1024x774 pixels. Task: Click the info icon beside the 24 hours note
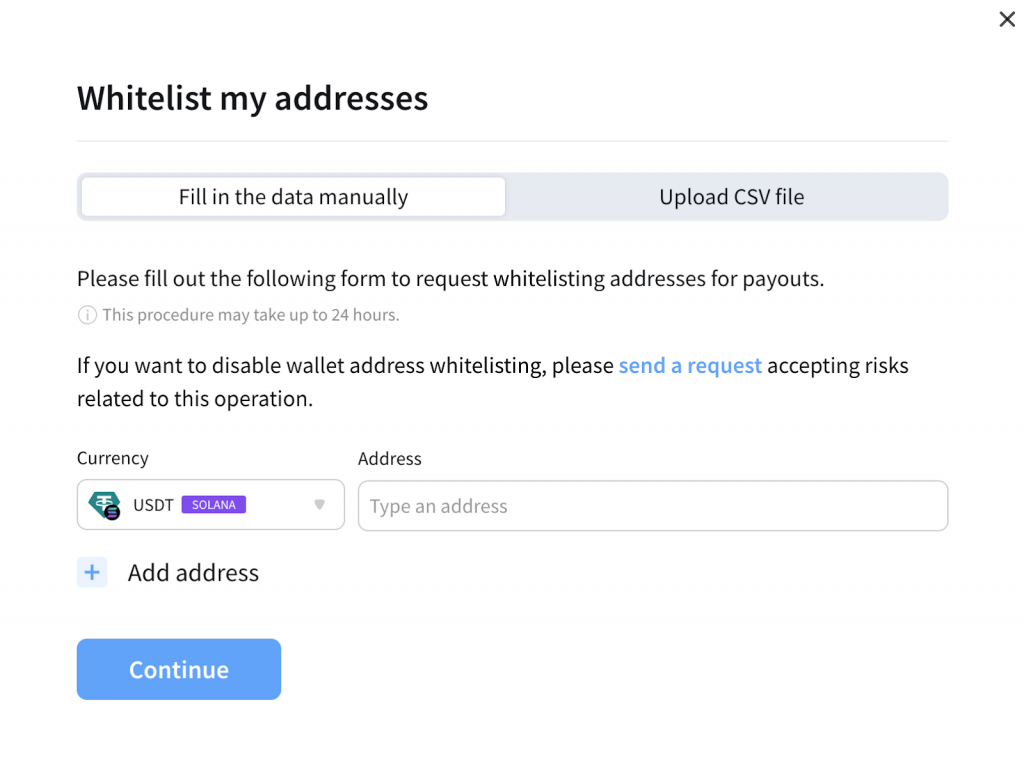click(87, 315)
